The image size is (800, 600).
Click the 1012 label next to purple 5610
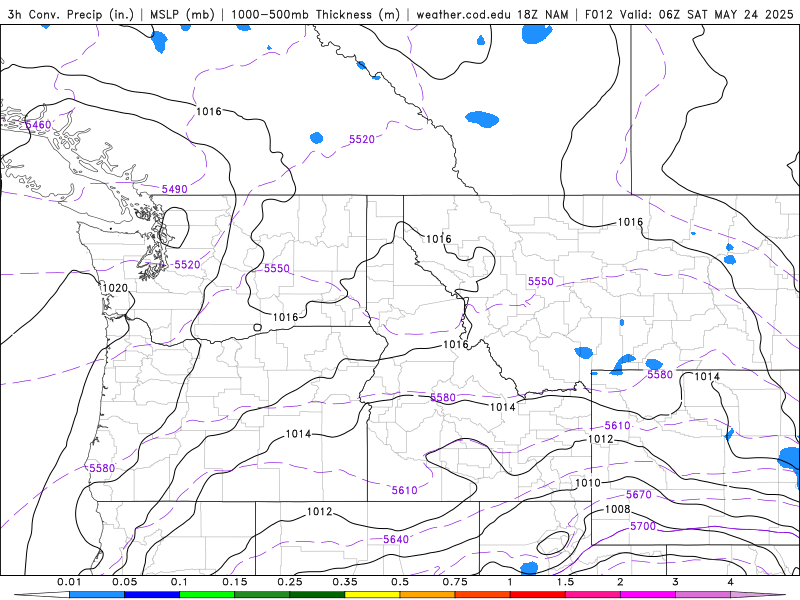pos(601,439)
